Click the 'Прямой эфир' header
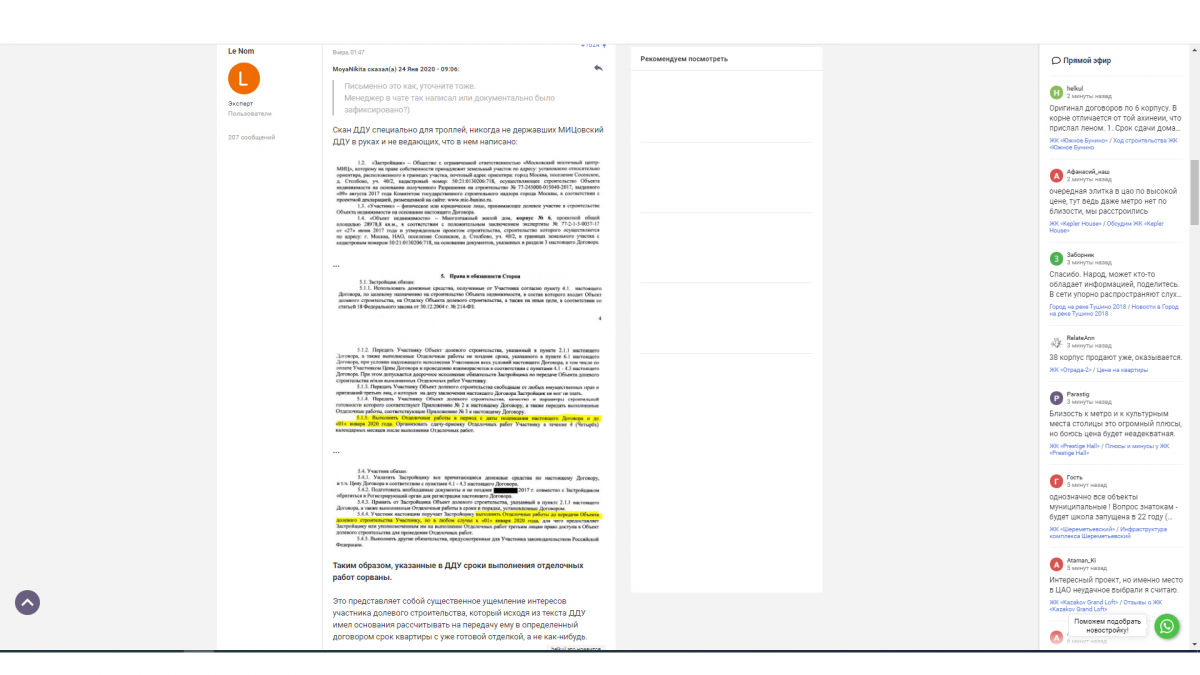Image resolution: width=1200 pixels, height=675 pixels. 1087,61
